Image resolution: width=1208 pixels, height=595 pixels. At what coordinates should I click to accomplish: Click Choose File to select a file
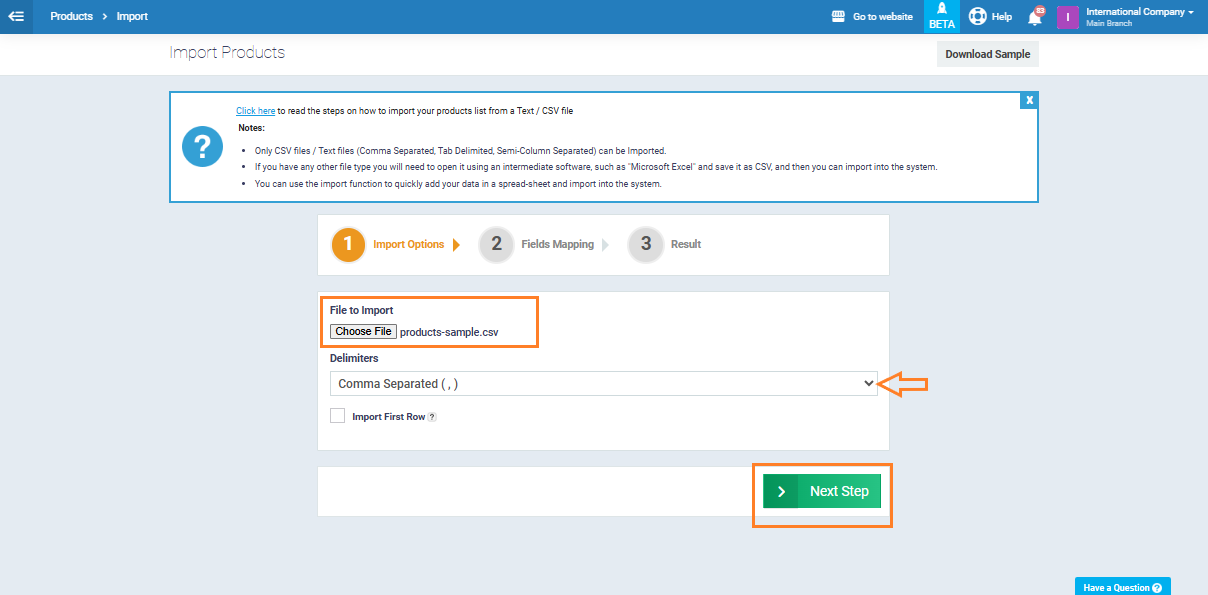[x=364, y=332]
